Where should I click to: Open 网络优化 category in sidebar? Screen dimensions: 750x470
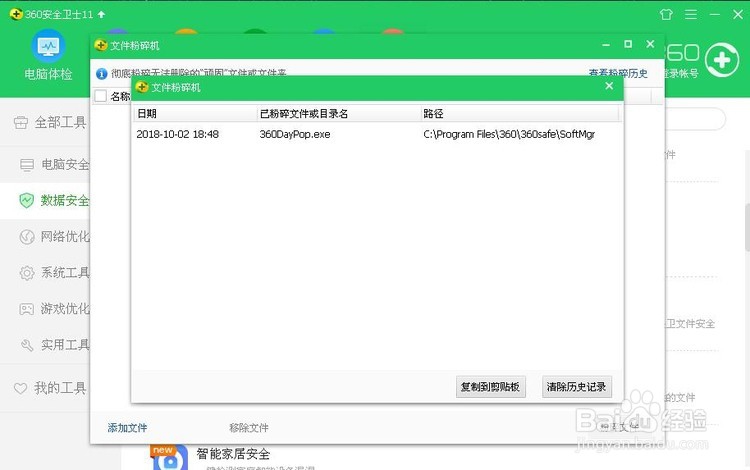click(54, 237)
